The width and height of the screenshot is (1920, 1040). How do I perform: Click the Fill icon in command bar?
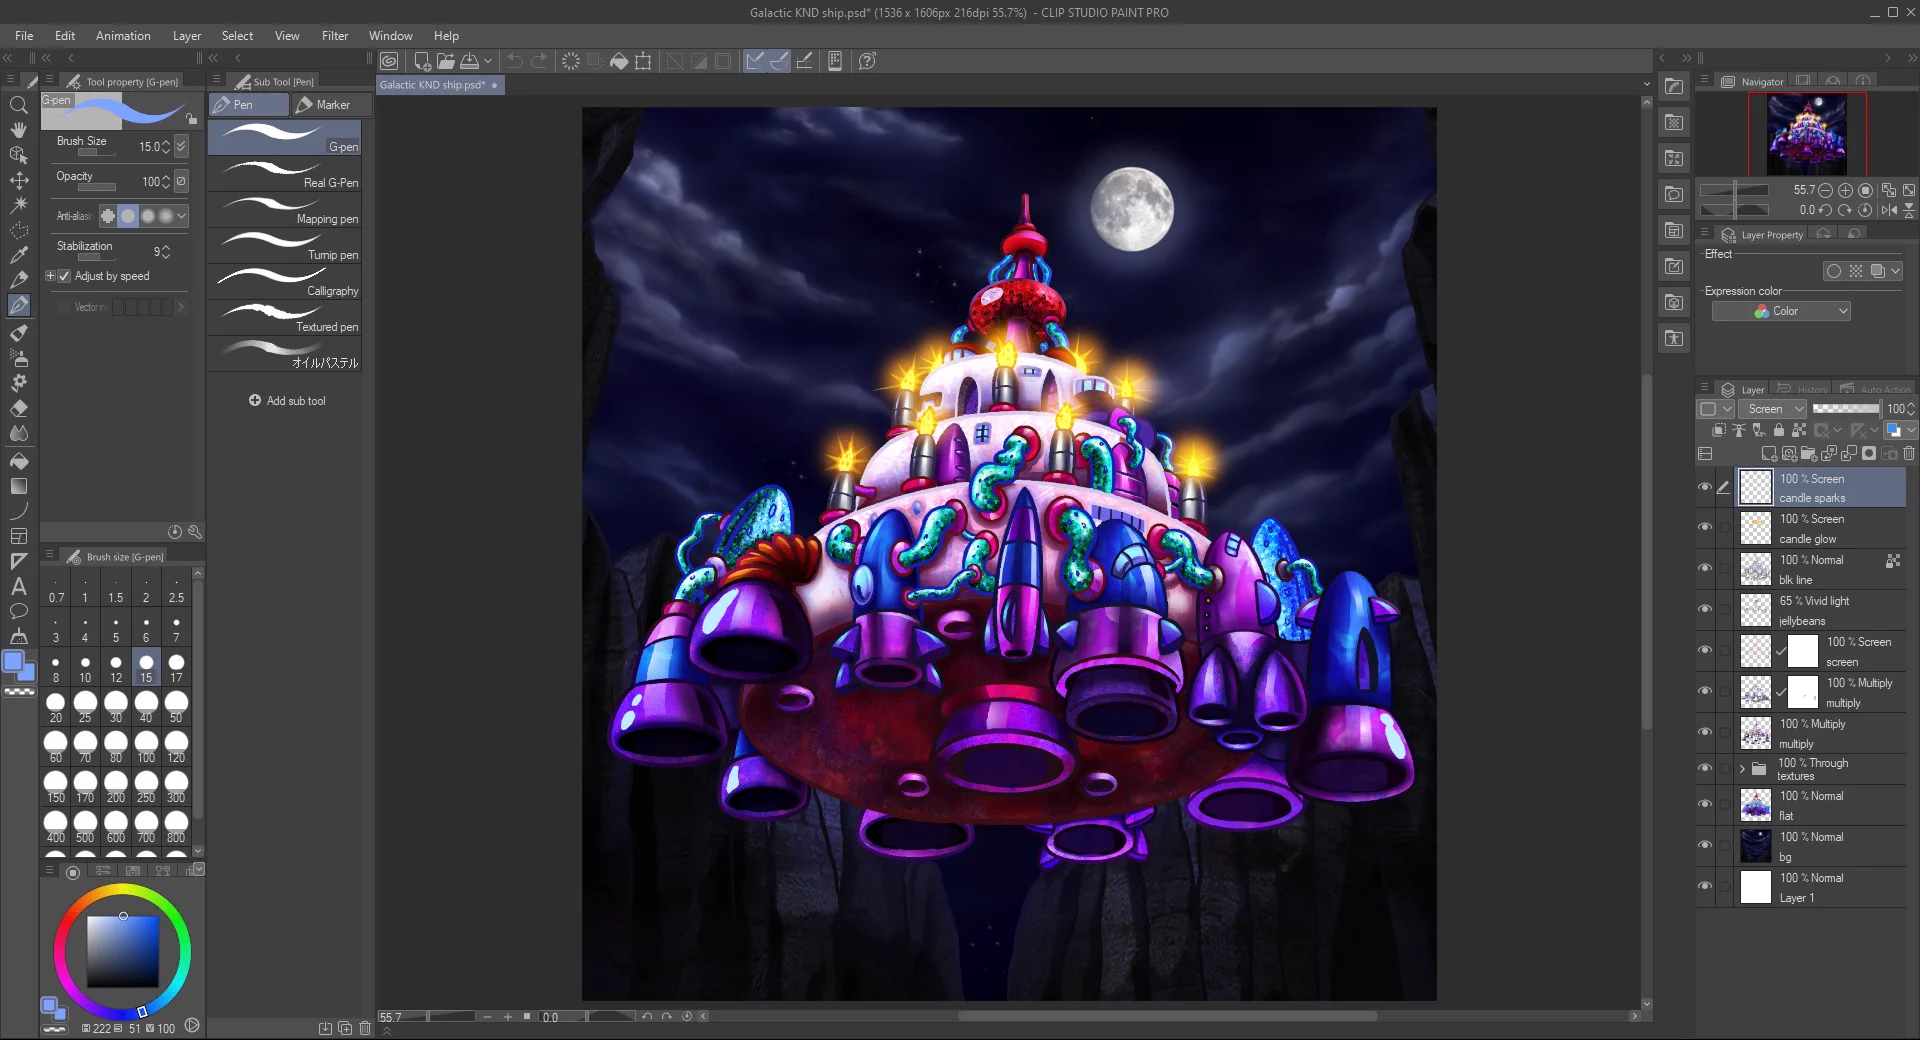(619, 61)
